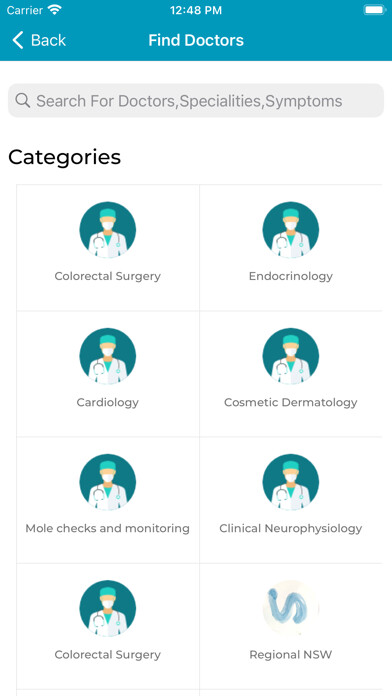This screenshot has width=392, height=696.
Task: Tap the Find Doctors header title
Action: pos(196,40)
